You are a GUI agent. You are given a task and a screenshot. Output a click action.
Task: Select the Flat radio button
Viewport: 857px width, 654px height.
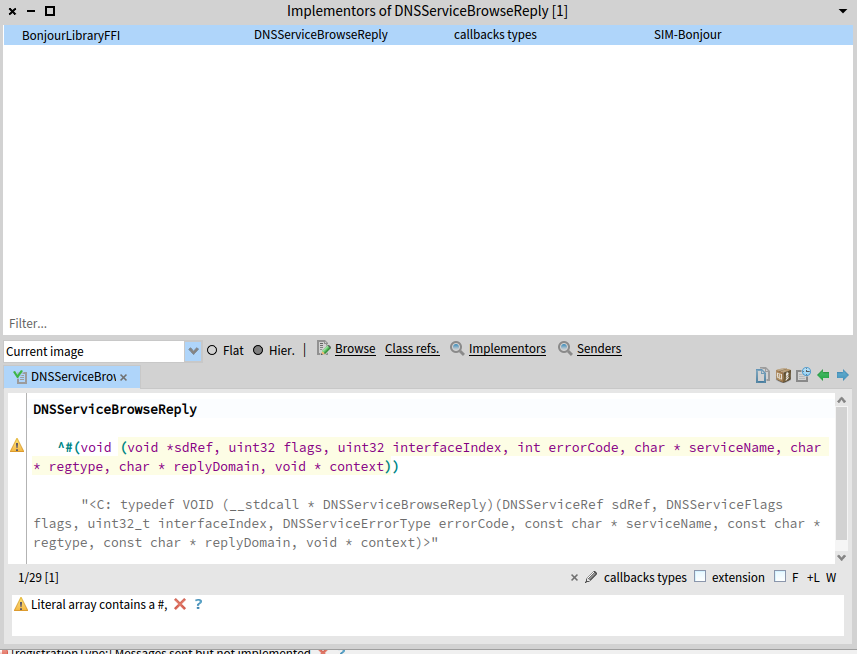[x=212, y=350]
